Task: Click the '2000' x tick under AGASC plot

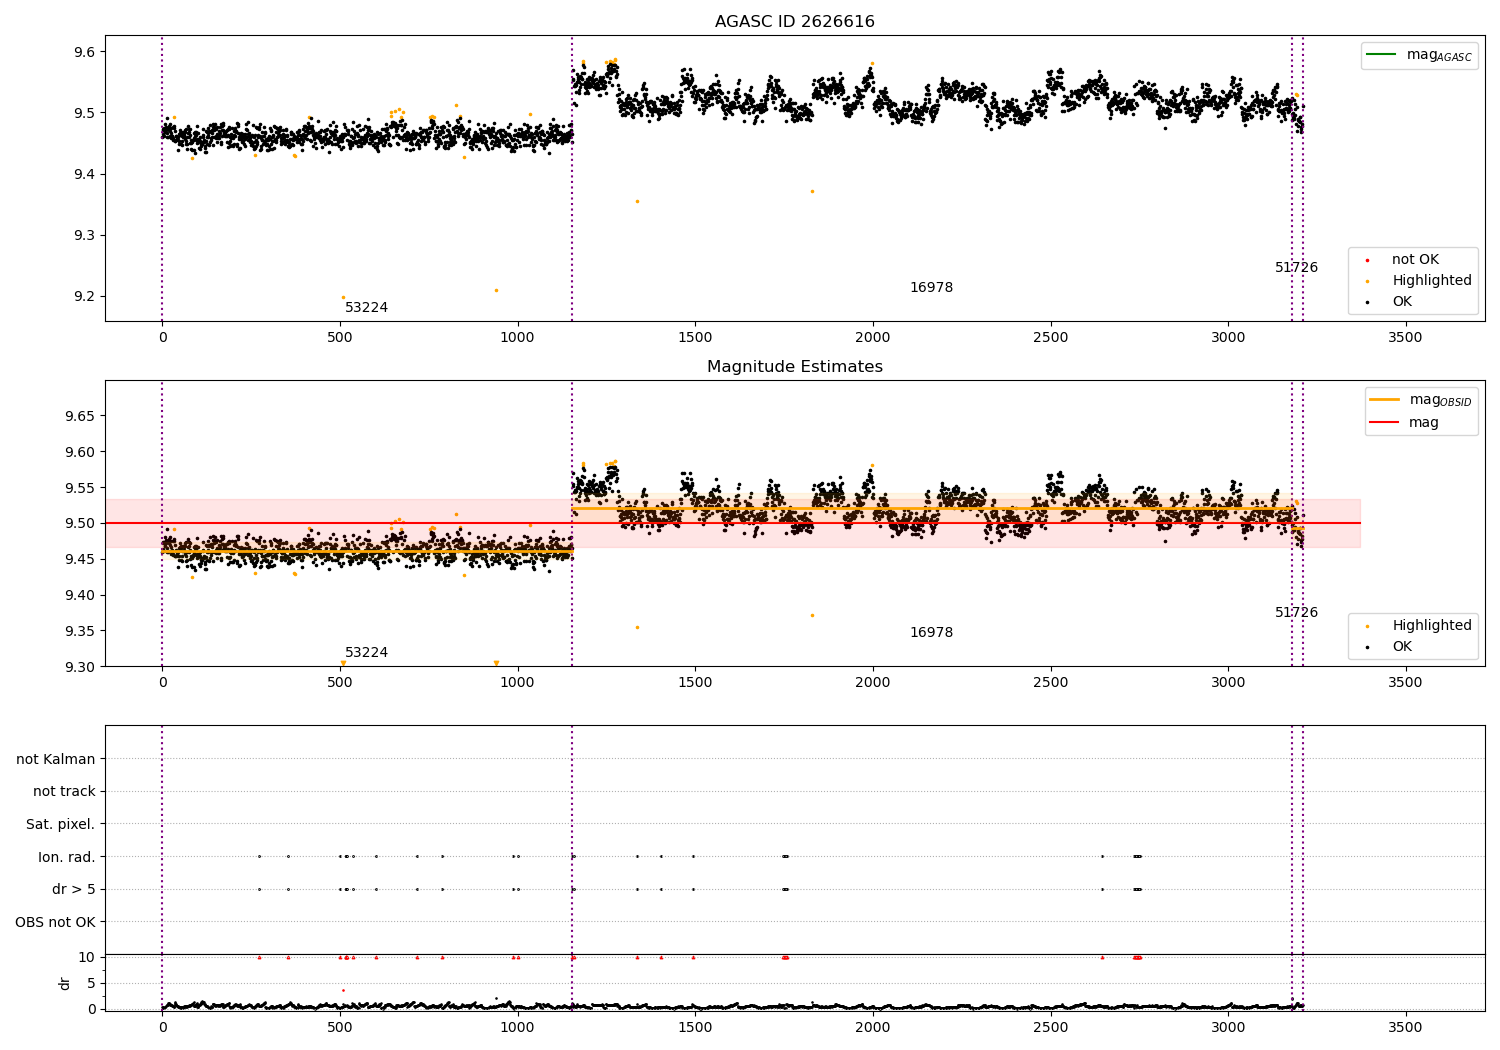Action: point(873,338)
